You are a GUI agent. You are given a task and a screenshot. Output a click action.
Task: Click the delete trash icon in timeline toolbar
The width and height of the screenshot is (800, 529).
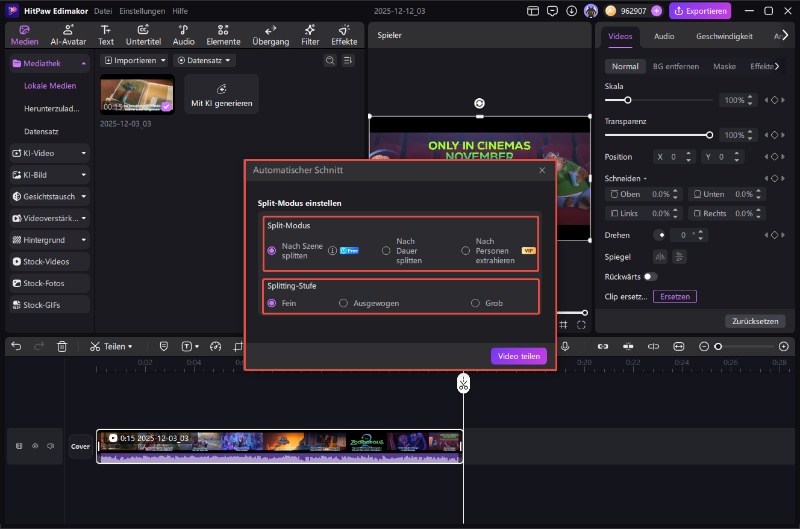pyautogui.click(x=62, y=346)
